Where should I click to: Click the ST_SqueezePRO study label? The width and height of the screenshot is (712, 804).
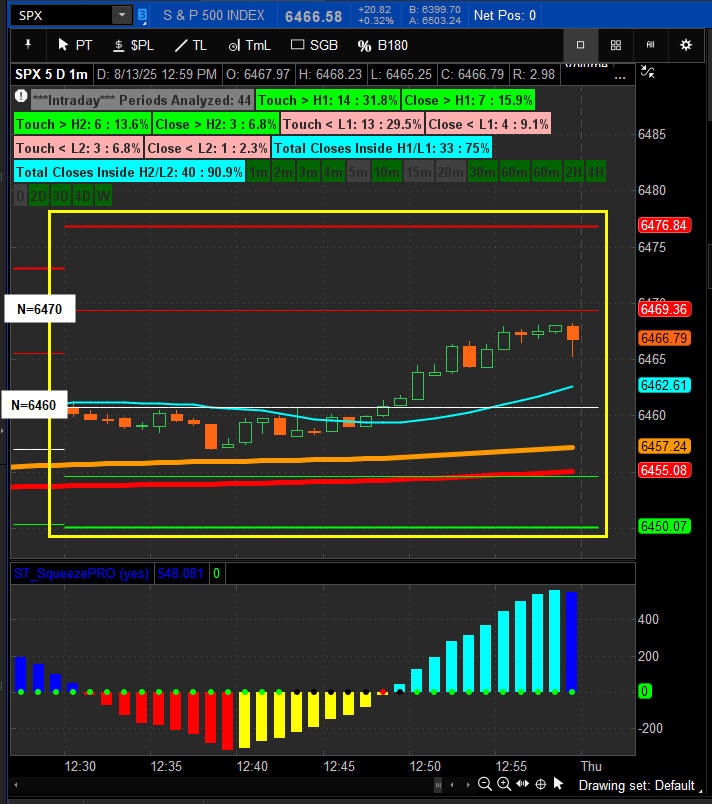tap(81, 573)
